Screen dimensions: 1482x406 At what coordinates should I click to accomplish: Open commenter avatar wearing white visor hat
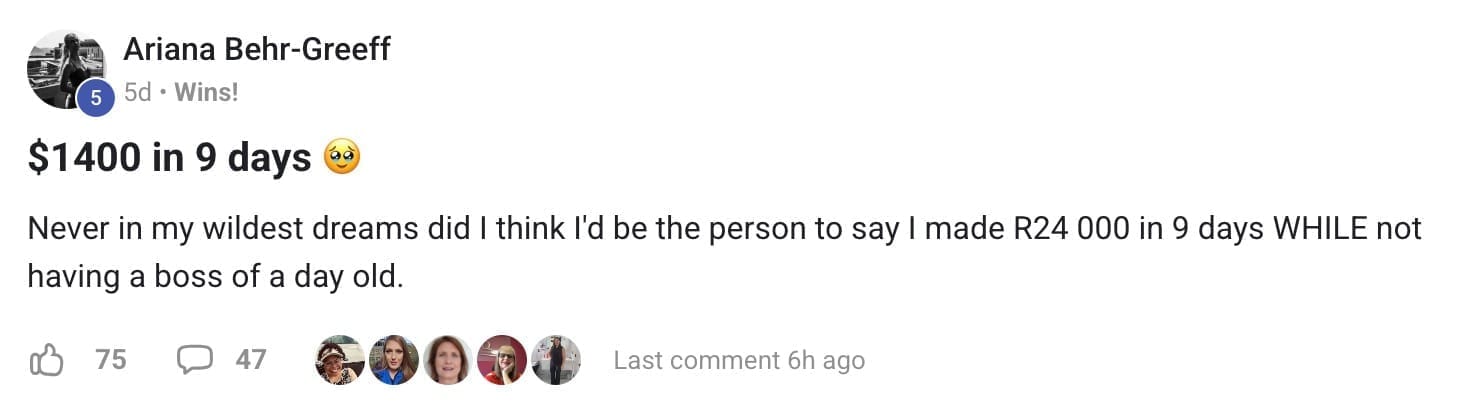point(340,360)
